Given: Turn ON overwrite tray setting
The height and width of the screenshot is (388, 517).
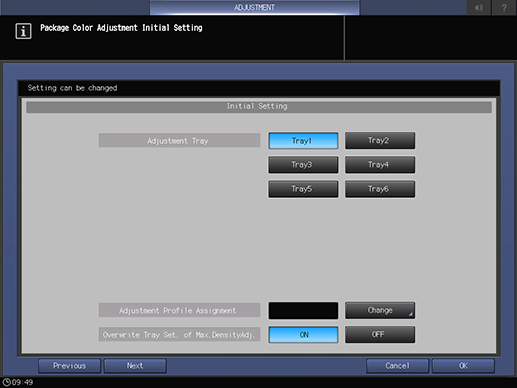Looking at the screenshot, I should coord(303,335).
